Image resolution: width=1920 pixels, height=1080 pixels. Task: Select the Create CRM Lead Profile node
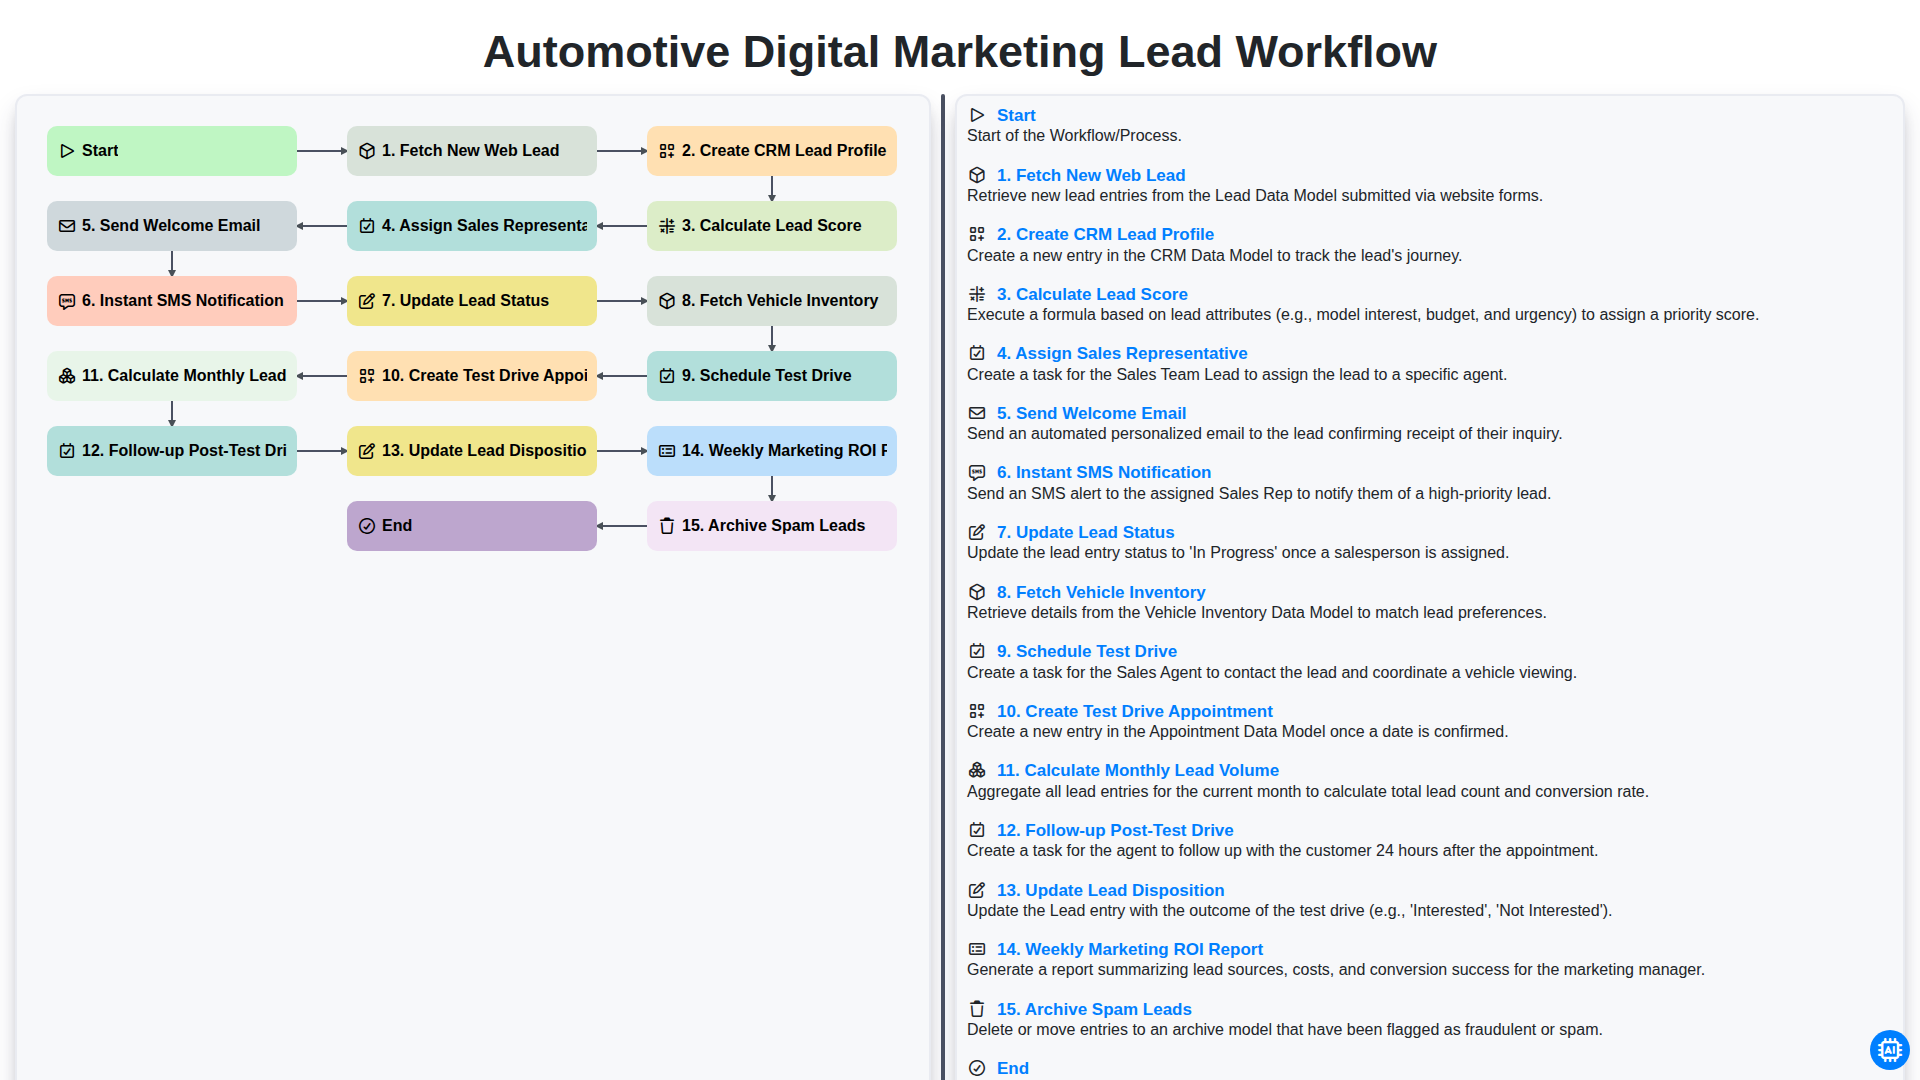coord(772,151)
